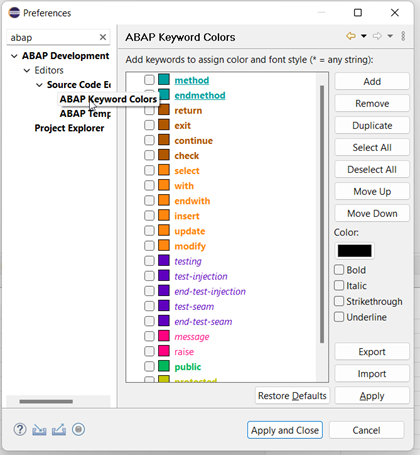420x455 pixels.
Task: Click the Apply button
Action: point(372,396)
